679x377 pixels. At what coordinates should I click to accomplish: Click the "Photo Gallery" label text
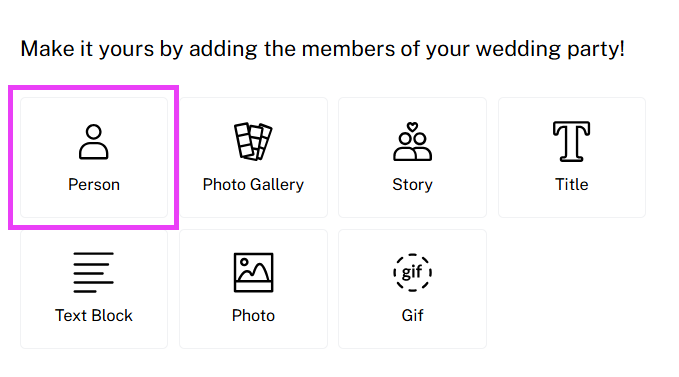coord(253,185)
